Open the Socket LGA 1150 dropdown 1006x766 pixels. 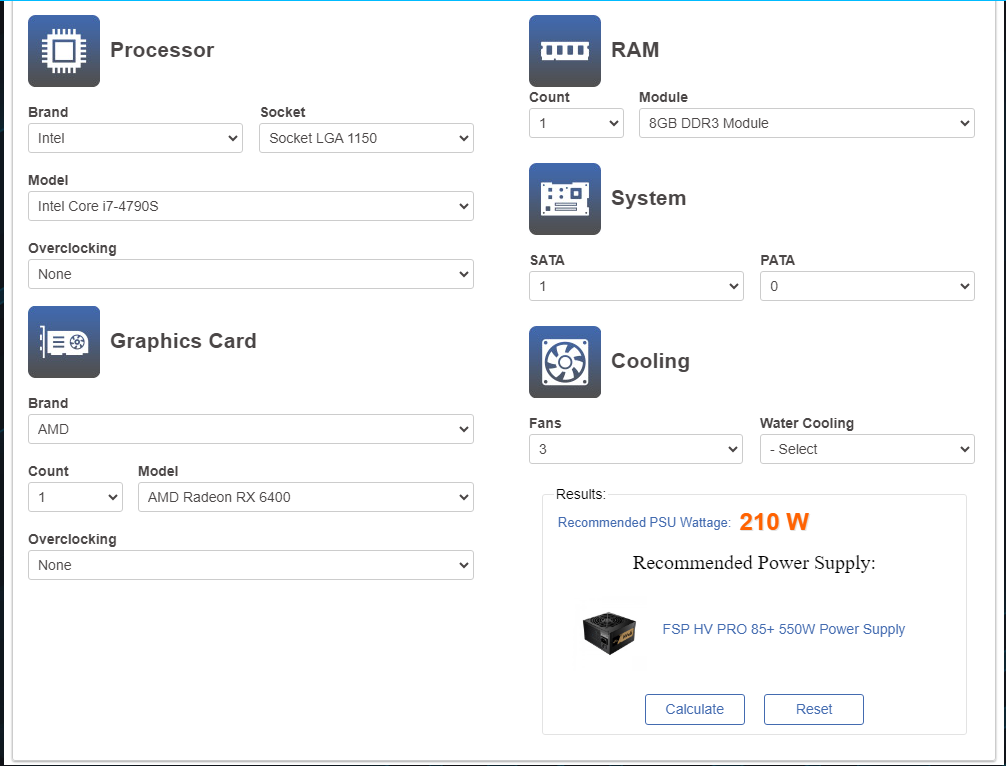tap(366, 138)
